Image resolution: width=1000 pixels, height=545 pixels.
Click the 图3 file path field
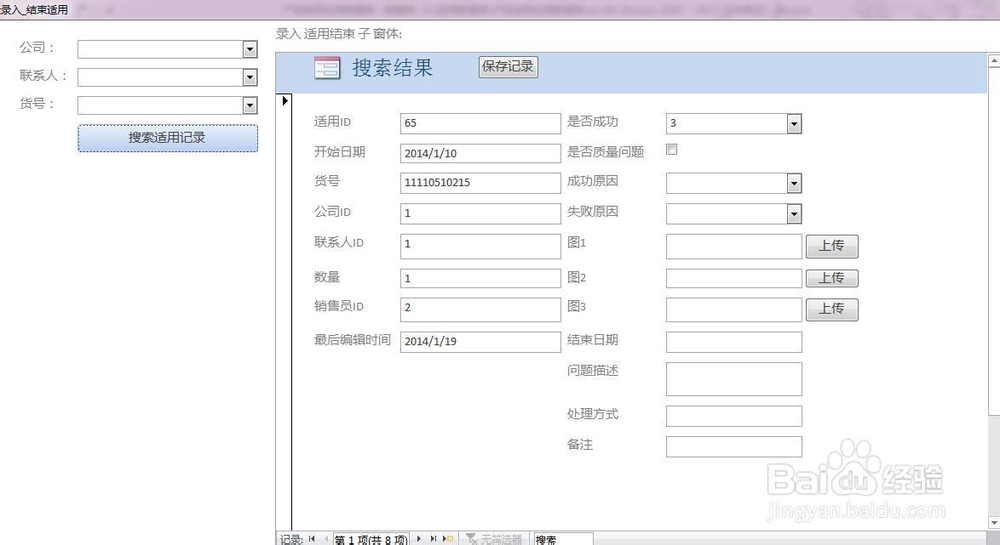point(733,309)
